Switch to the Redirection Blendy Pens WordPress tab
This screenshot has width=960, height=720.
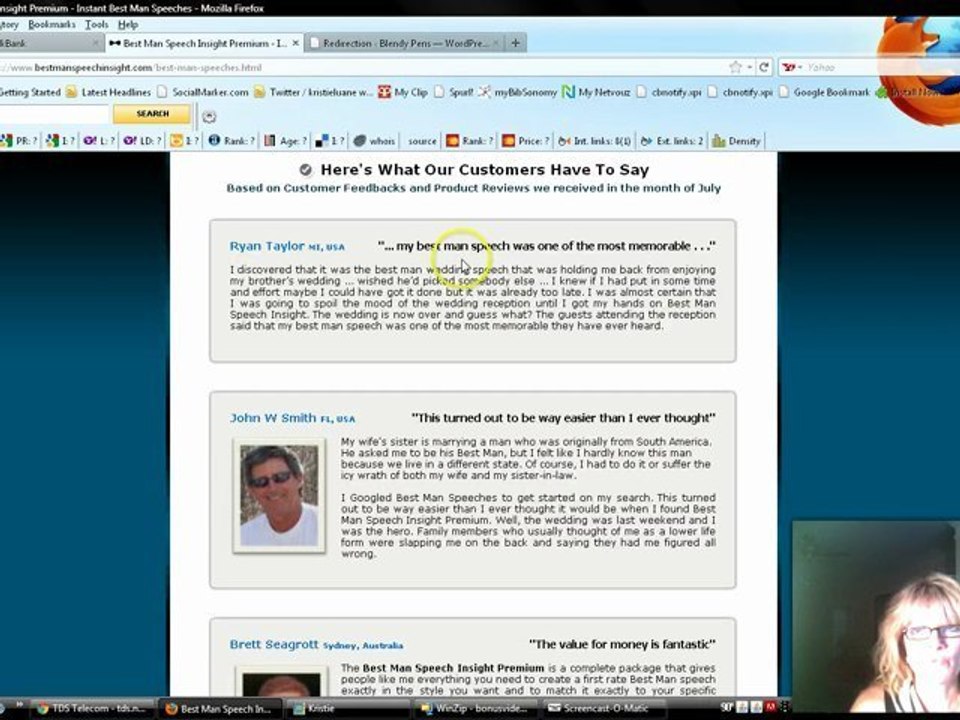(x=403, y=43)
